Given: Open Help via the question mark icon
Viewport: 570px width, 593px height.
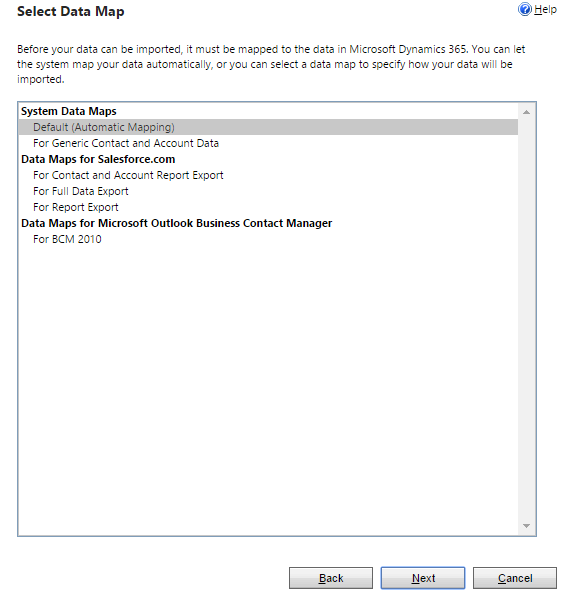Looking at the screenshot, I should (x=525, y=9).
